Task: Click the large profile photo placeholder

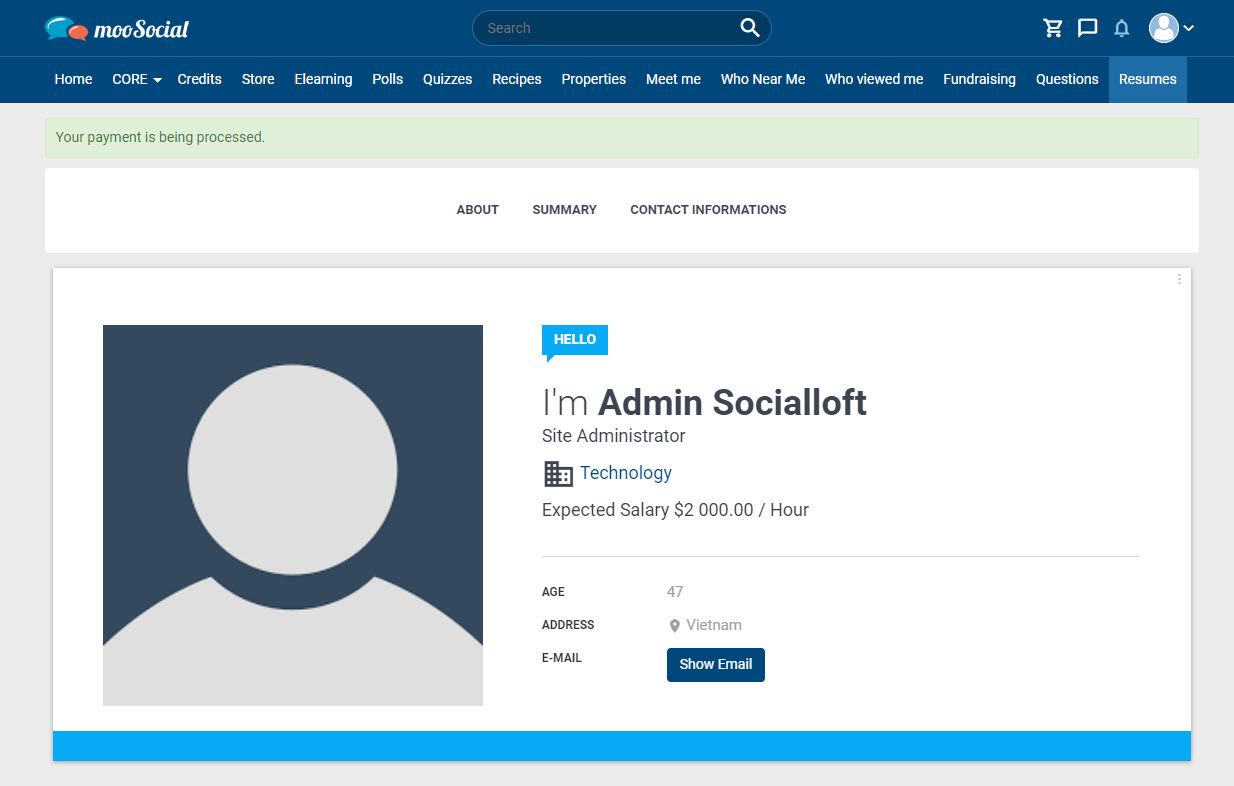Action: pyautogui.click(x=293, y=515)
